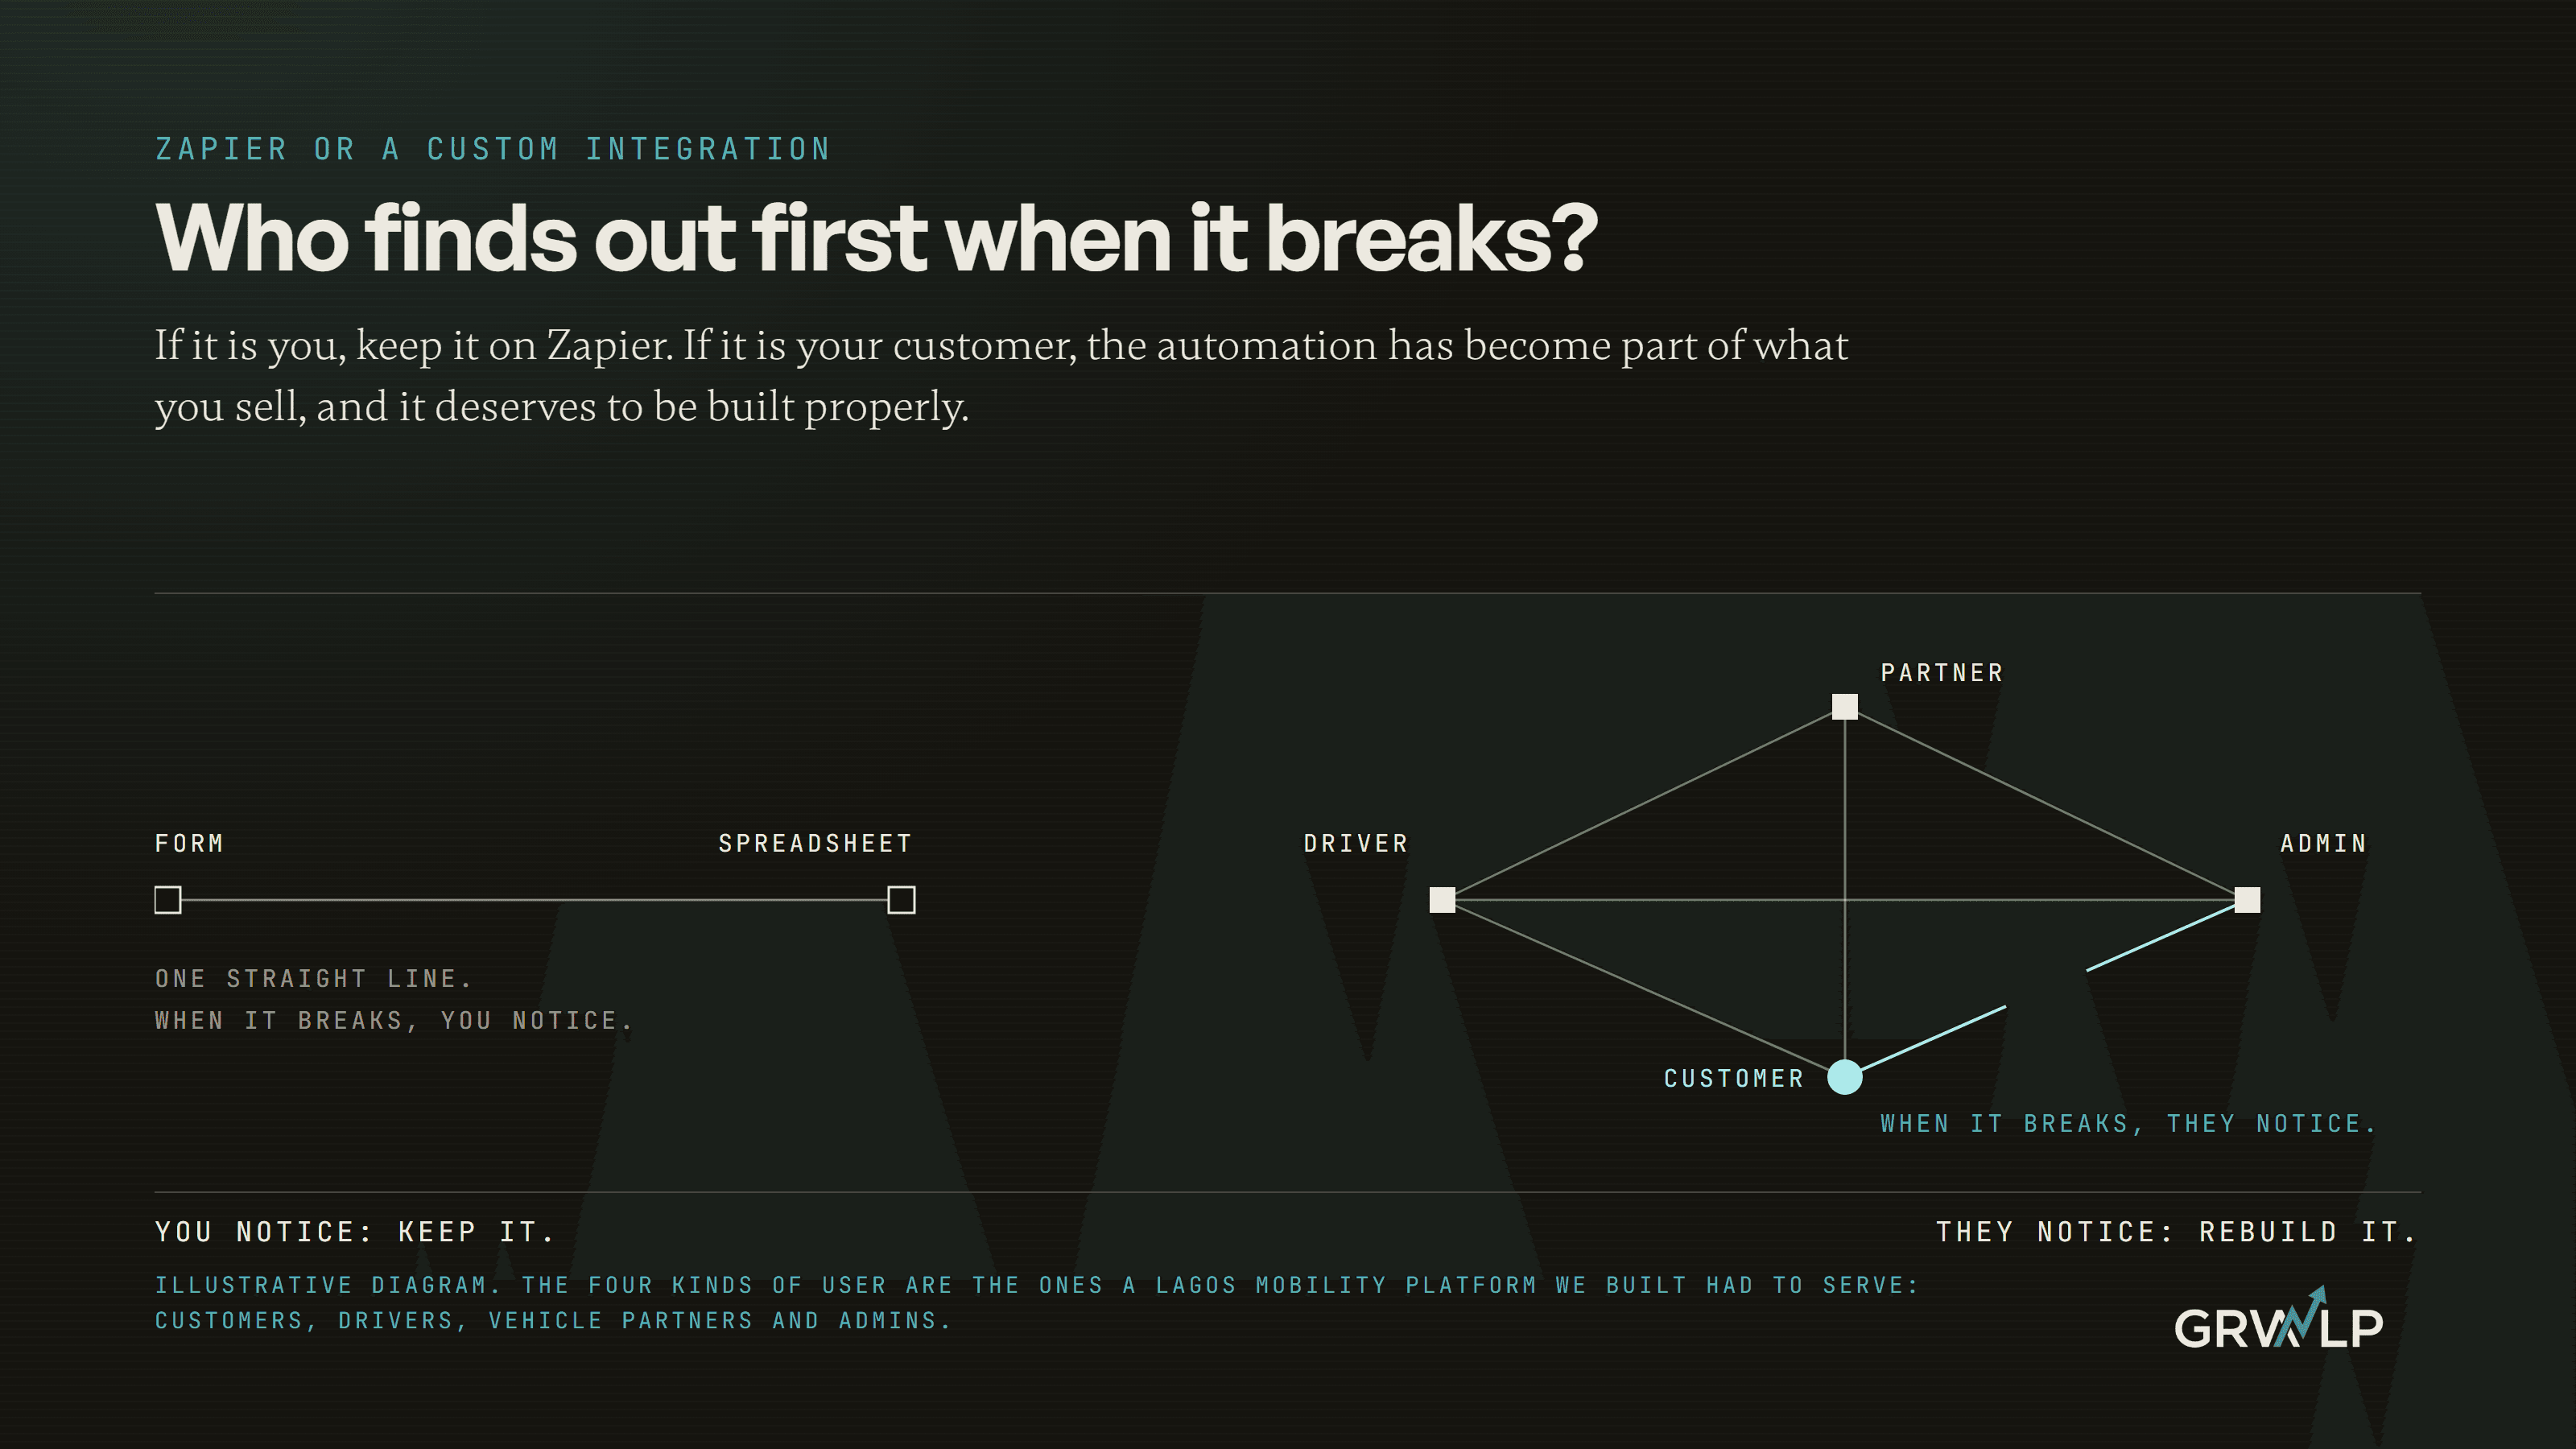Click 'Zapier or a custom integration' eyebrow text
Viewport: 2576px width, 1449px height.
coord(493,149)
